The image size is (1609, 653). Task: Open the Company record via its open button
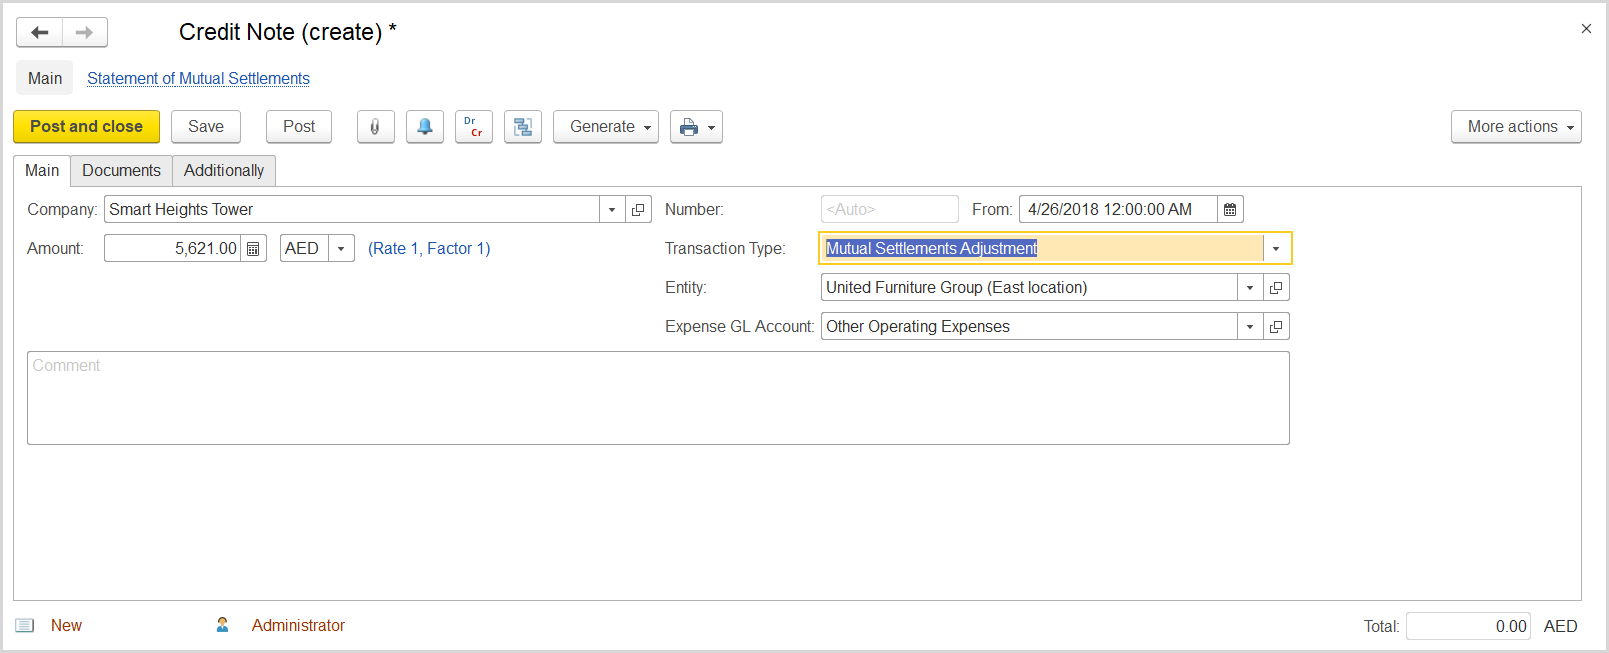638,209
